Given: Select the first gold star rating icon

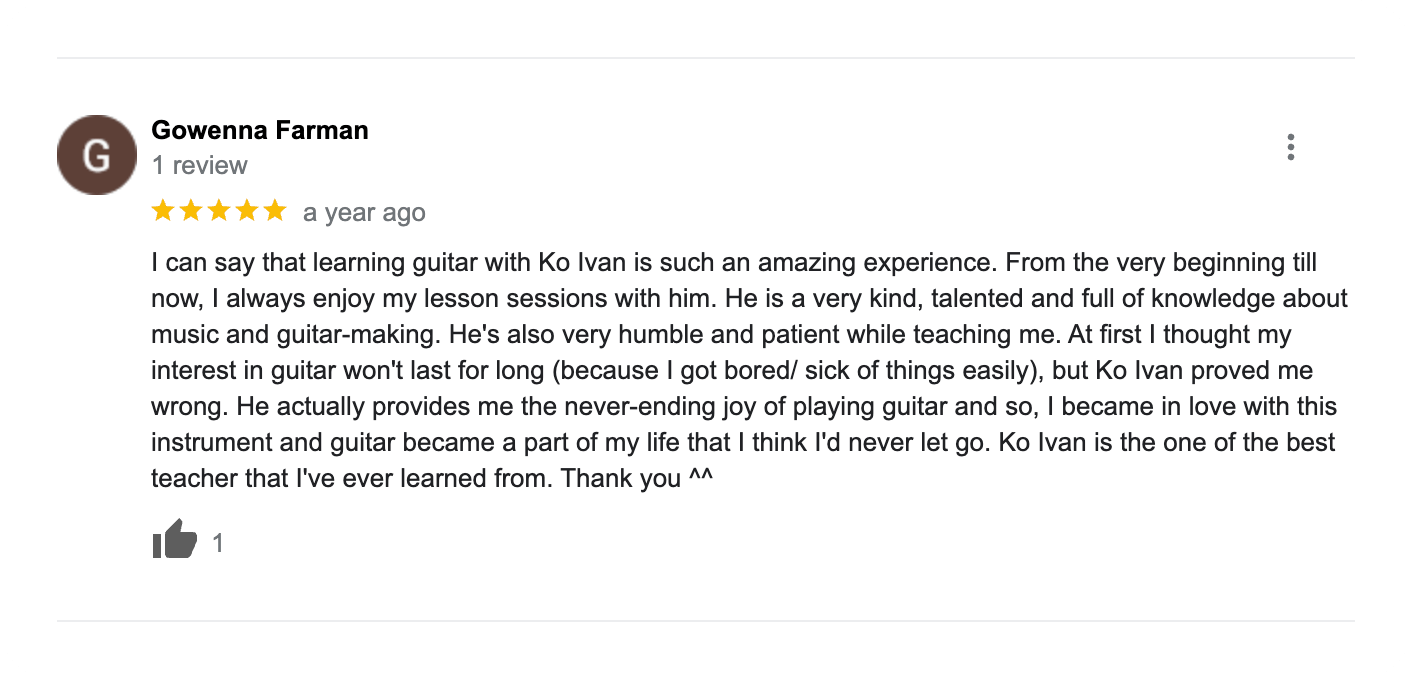Looking at the screenshot, I should [x=162, y=211].
